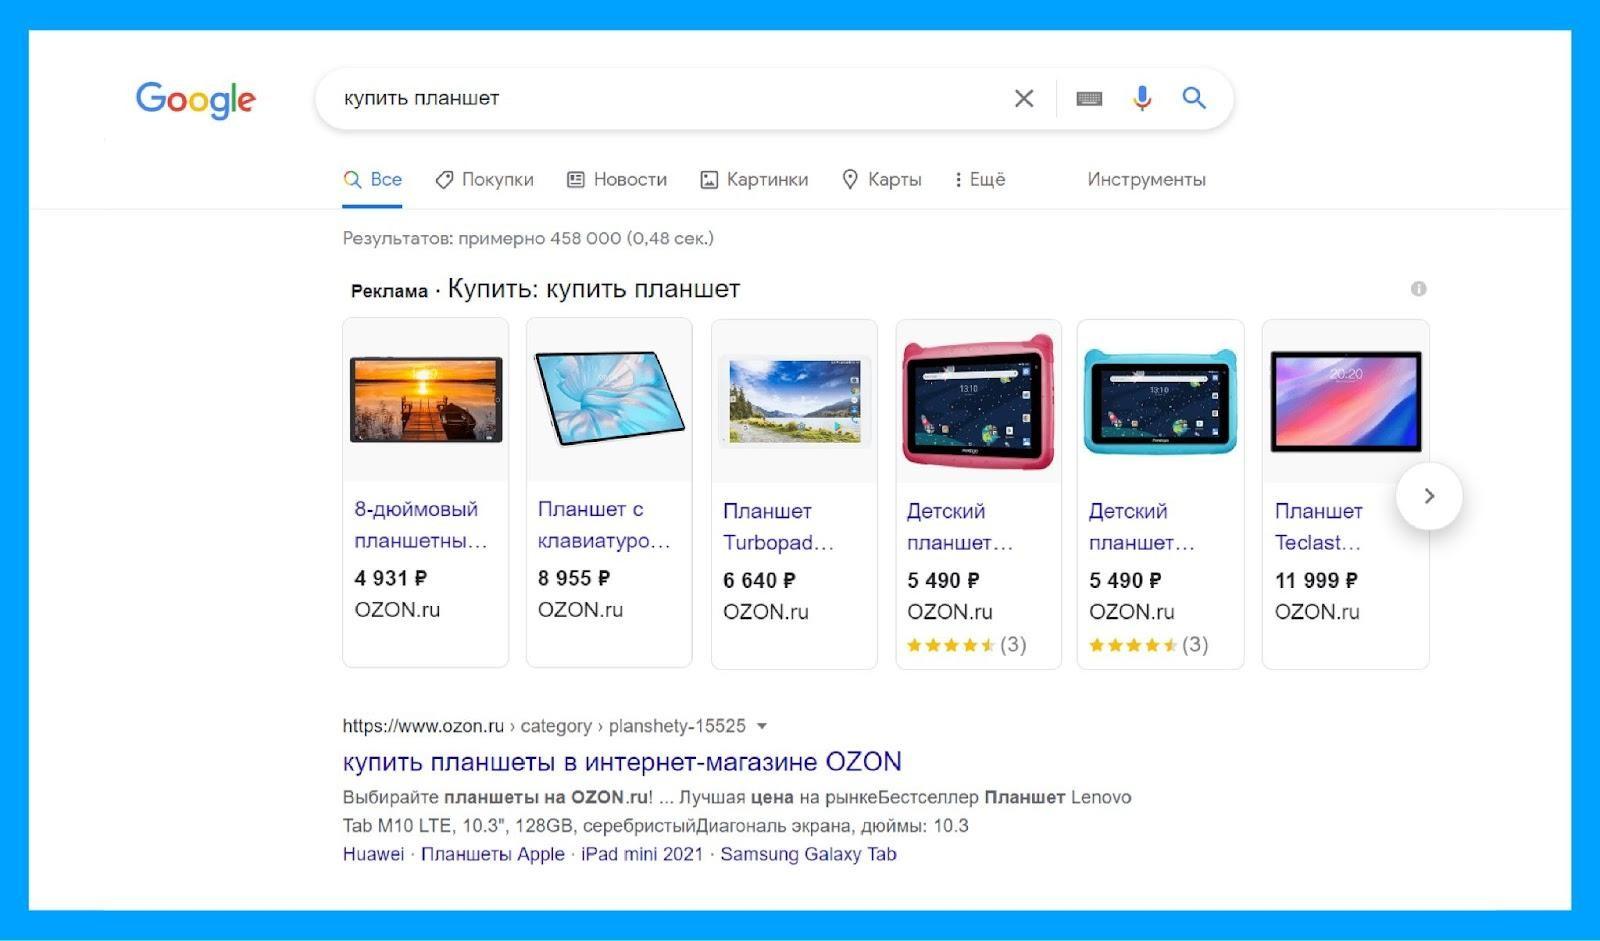Viewport: 1600px width, 941px height.
Task: Click the blue magnifier search icon
Action: point(1193,98)
